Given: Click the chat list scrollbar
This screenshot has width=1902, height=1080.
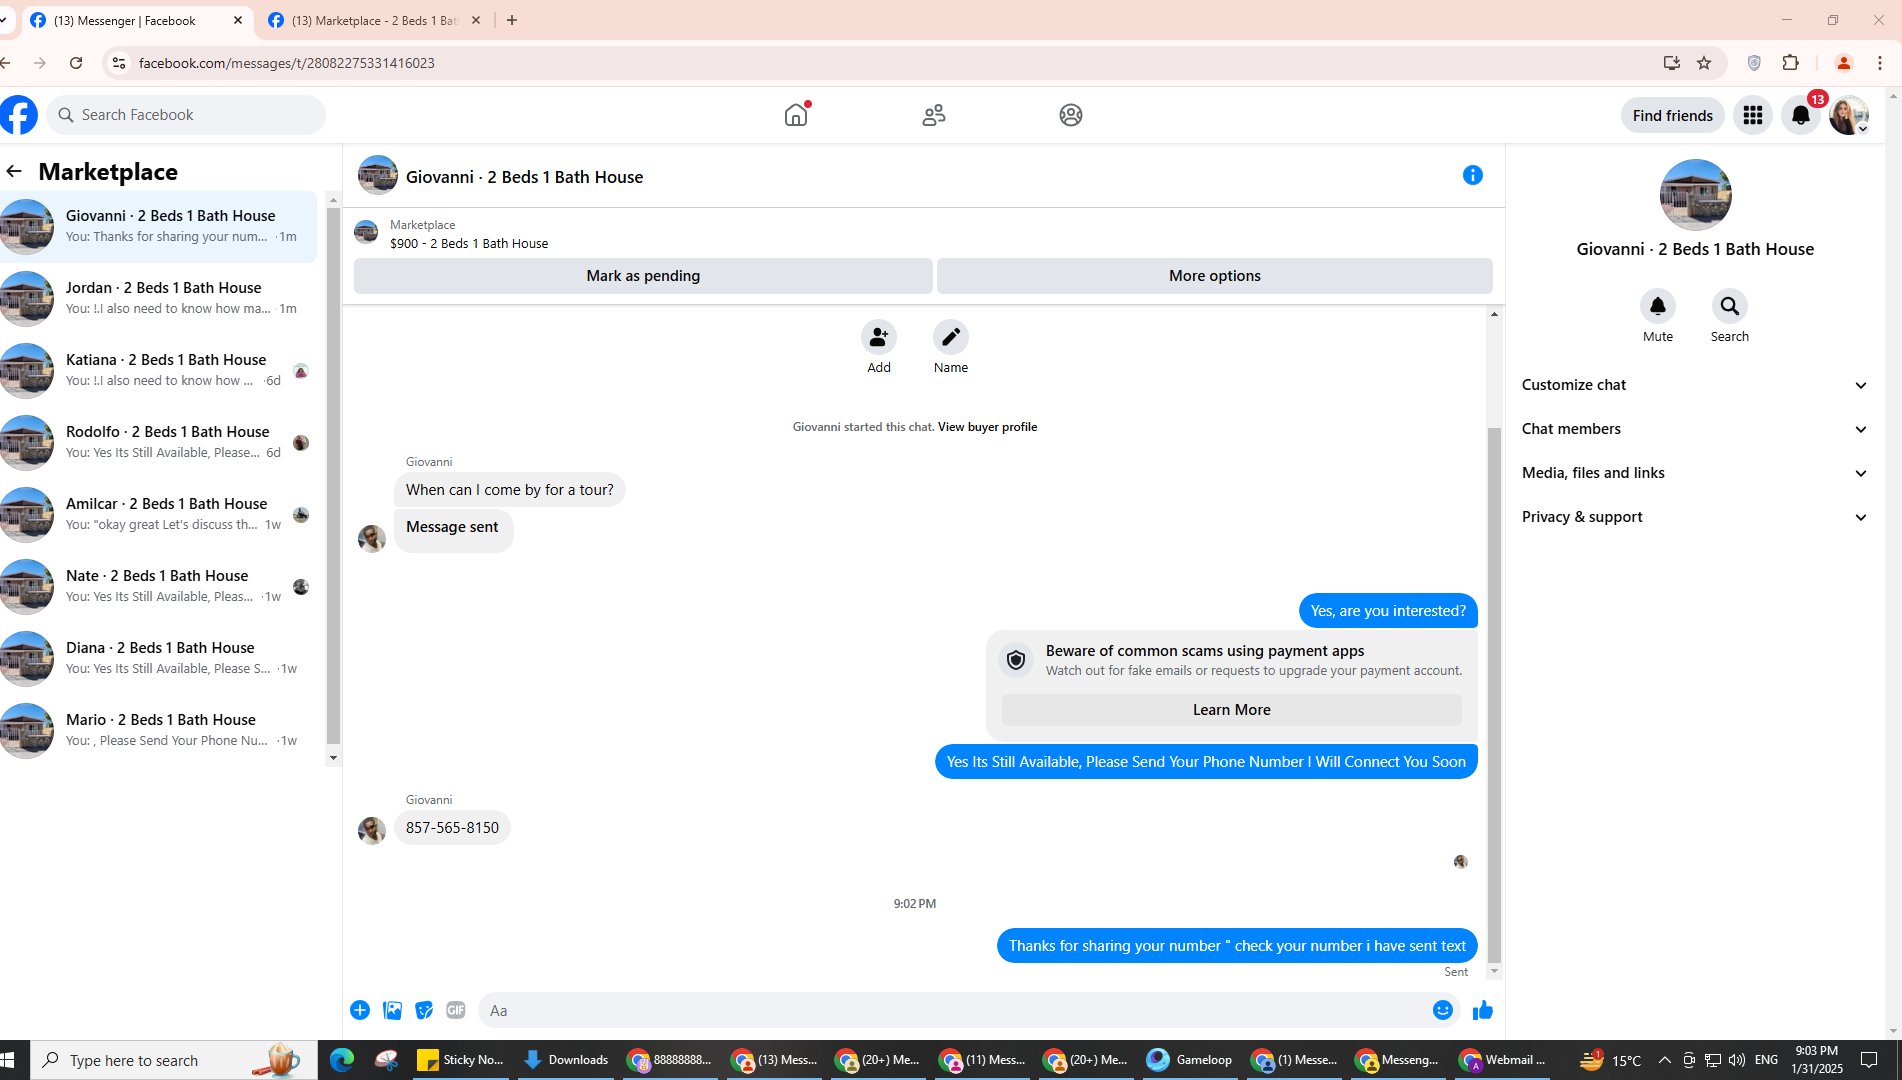Looking at the screenshot, I should 333,475.
